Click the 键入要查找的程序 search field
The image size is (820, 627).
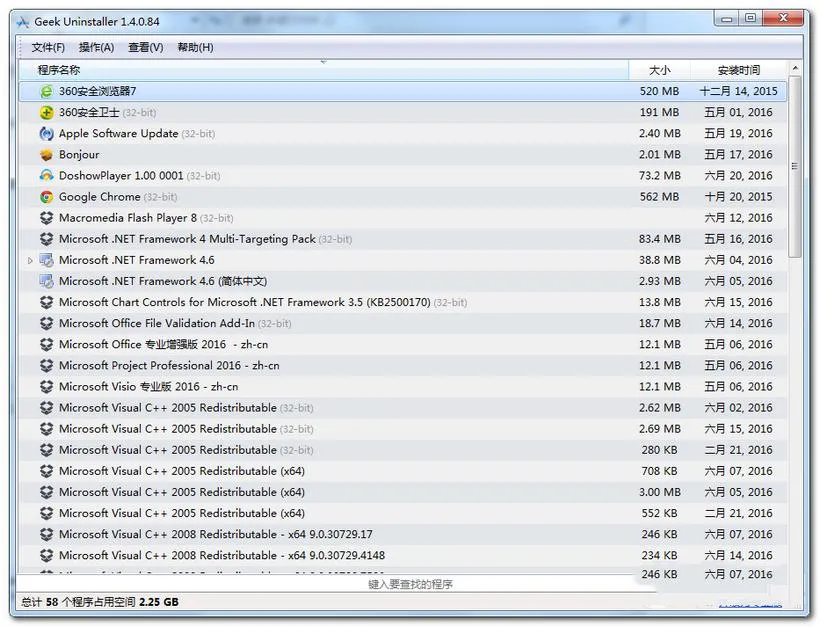click(411, 584)
